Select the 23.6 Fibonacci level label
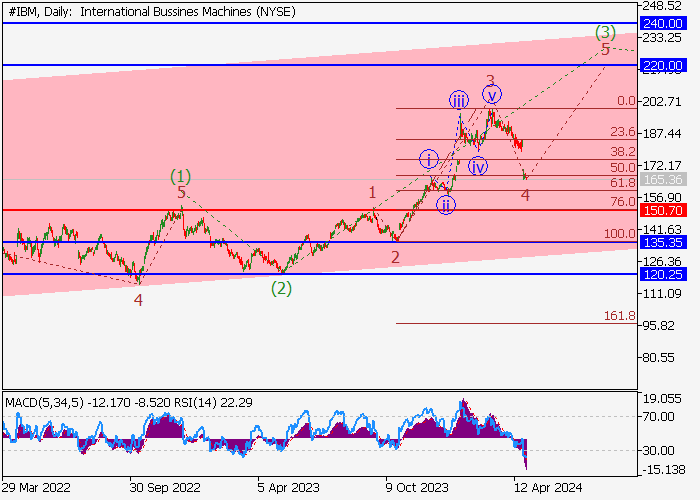The width and height of the screenshot is (700, 500). [623, 132]
